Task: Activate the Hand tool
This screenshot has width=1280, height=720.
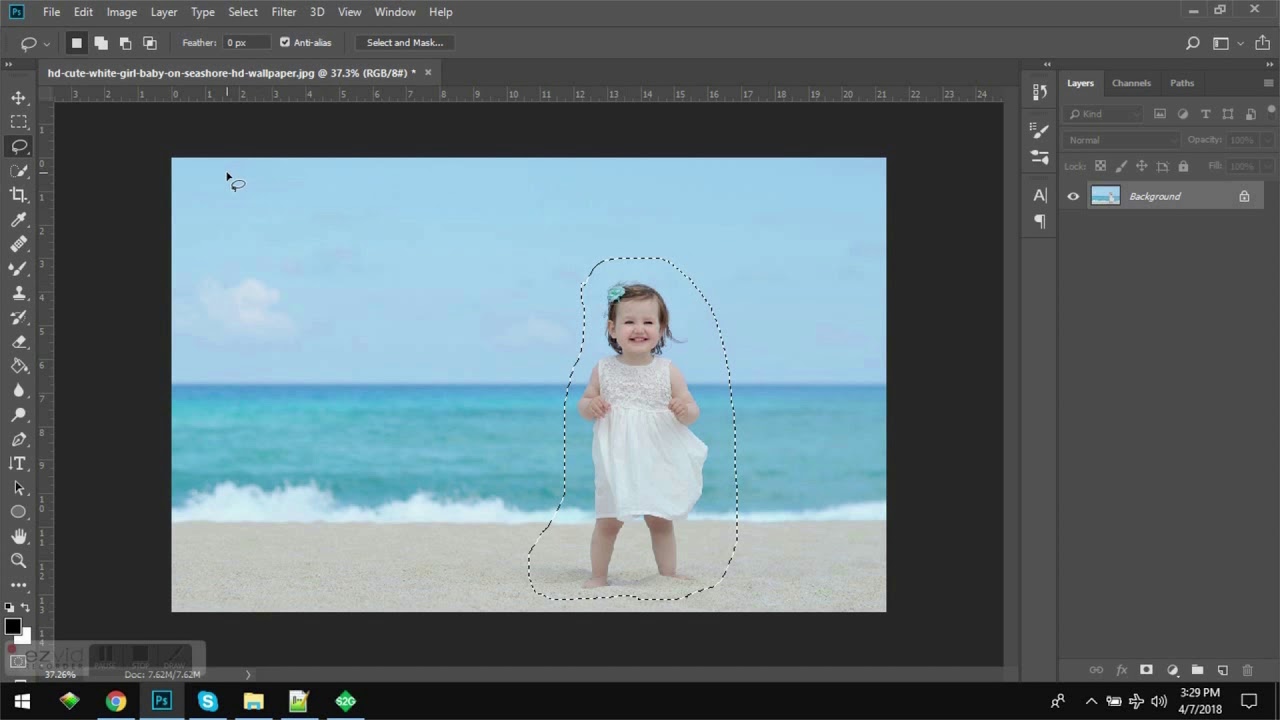Action: tap(18, 537)
